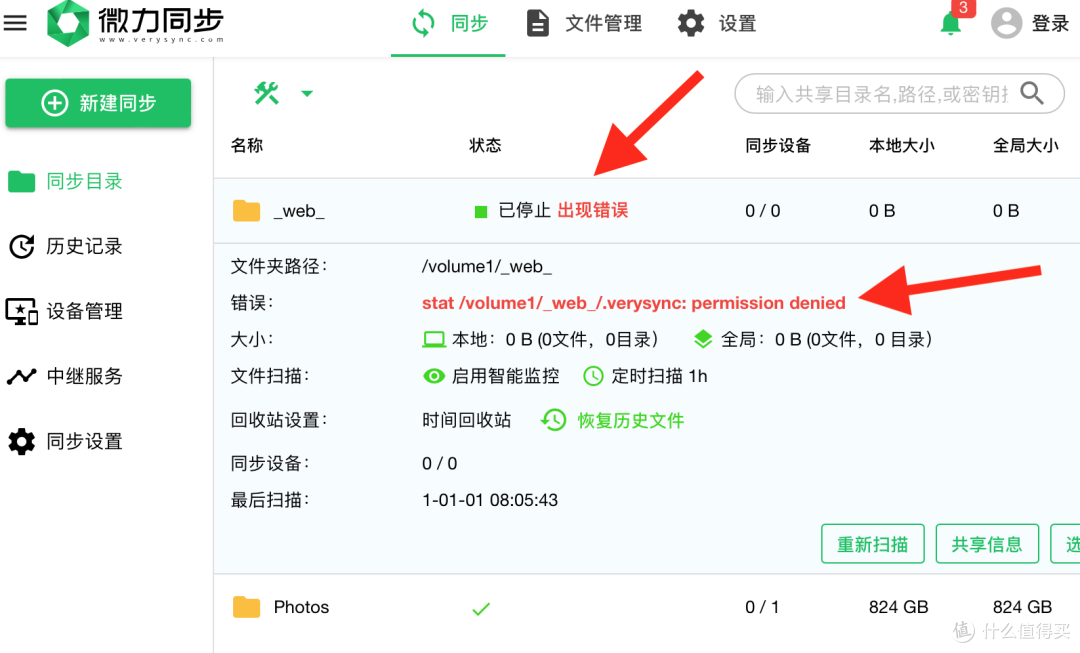
Task: Click the 恢复历史文件 link
Action: click(632, 420)
